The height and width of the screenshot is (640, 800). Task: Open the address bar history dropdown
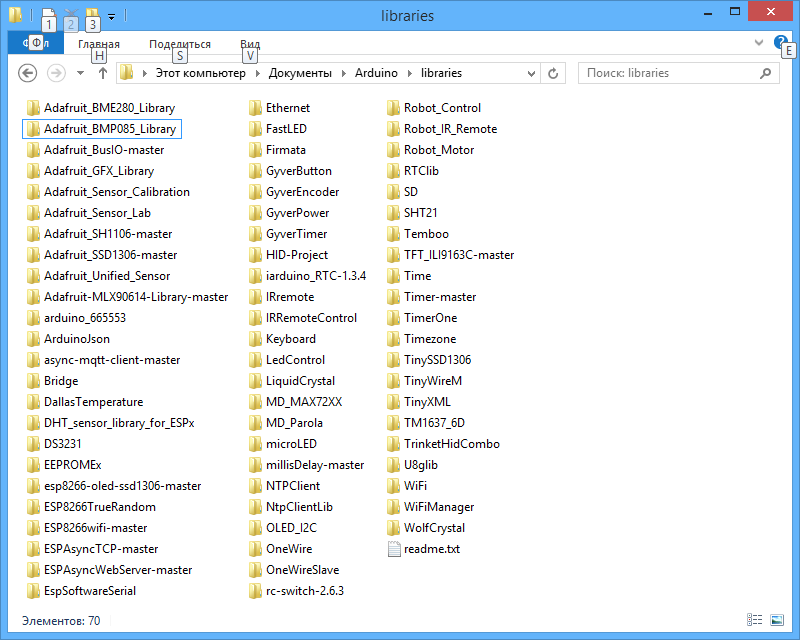(x=531, y=73)
